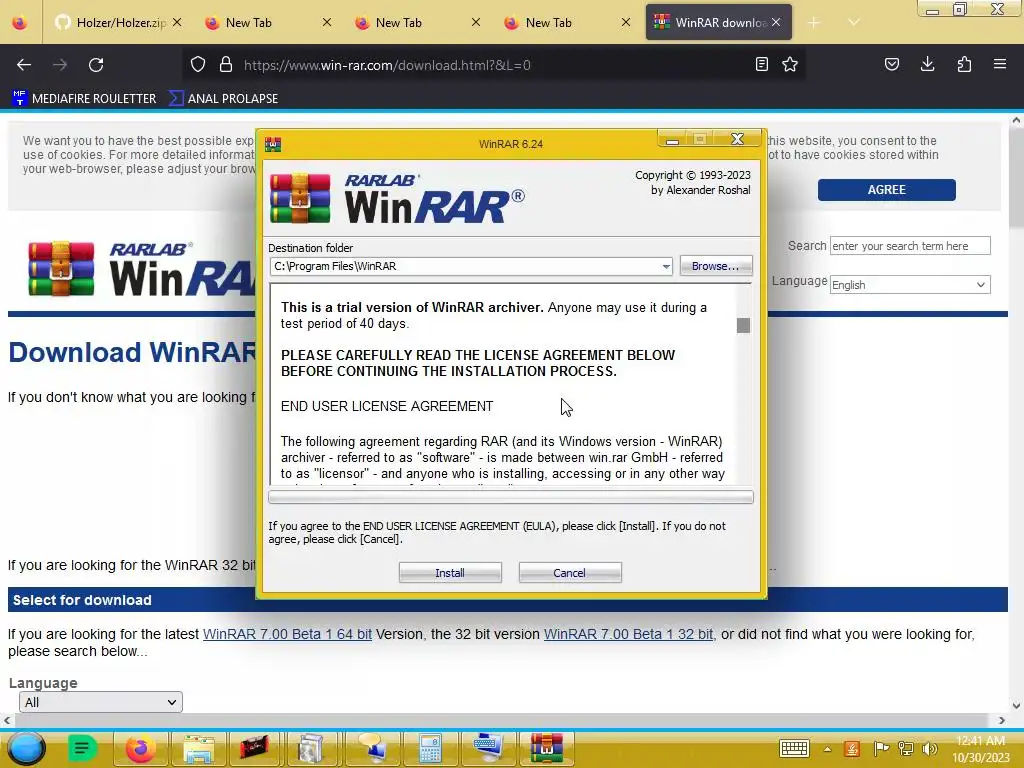Open the Language All dropdown
This screenshot has width=1024, height=768.
pyautogui.click(x=101, y=702)
